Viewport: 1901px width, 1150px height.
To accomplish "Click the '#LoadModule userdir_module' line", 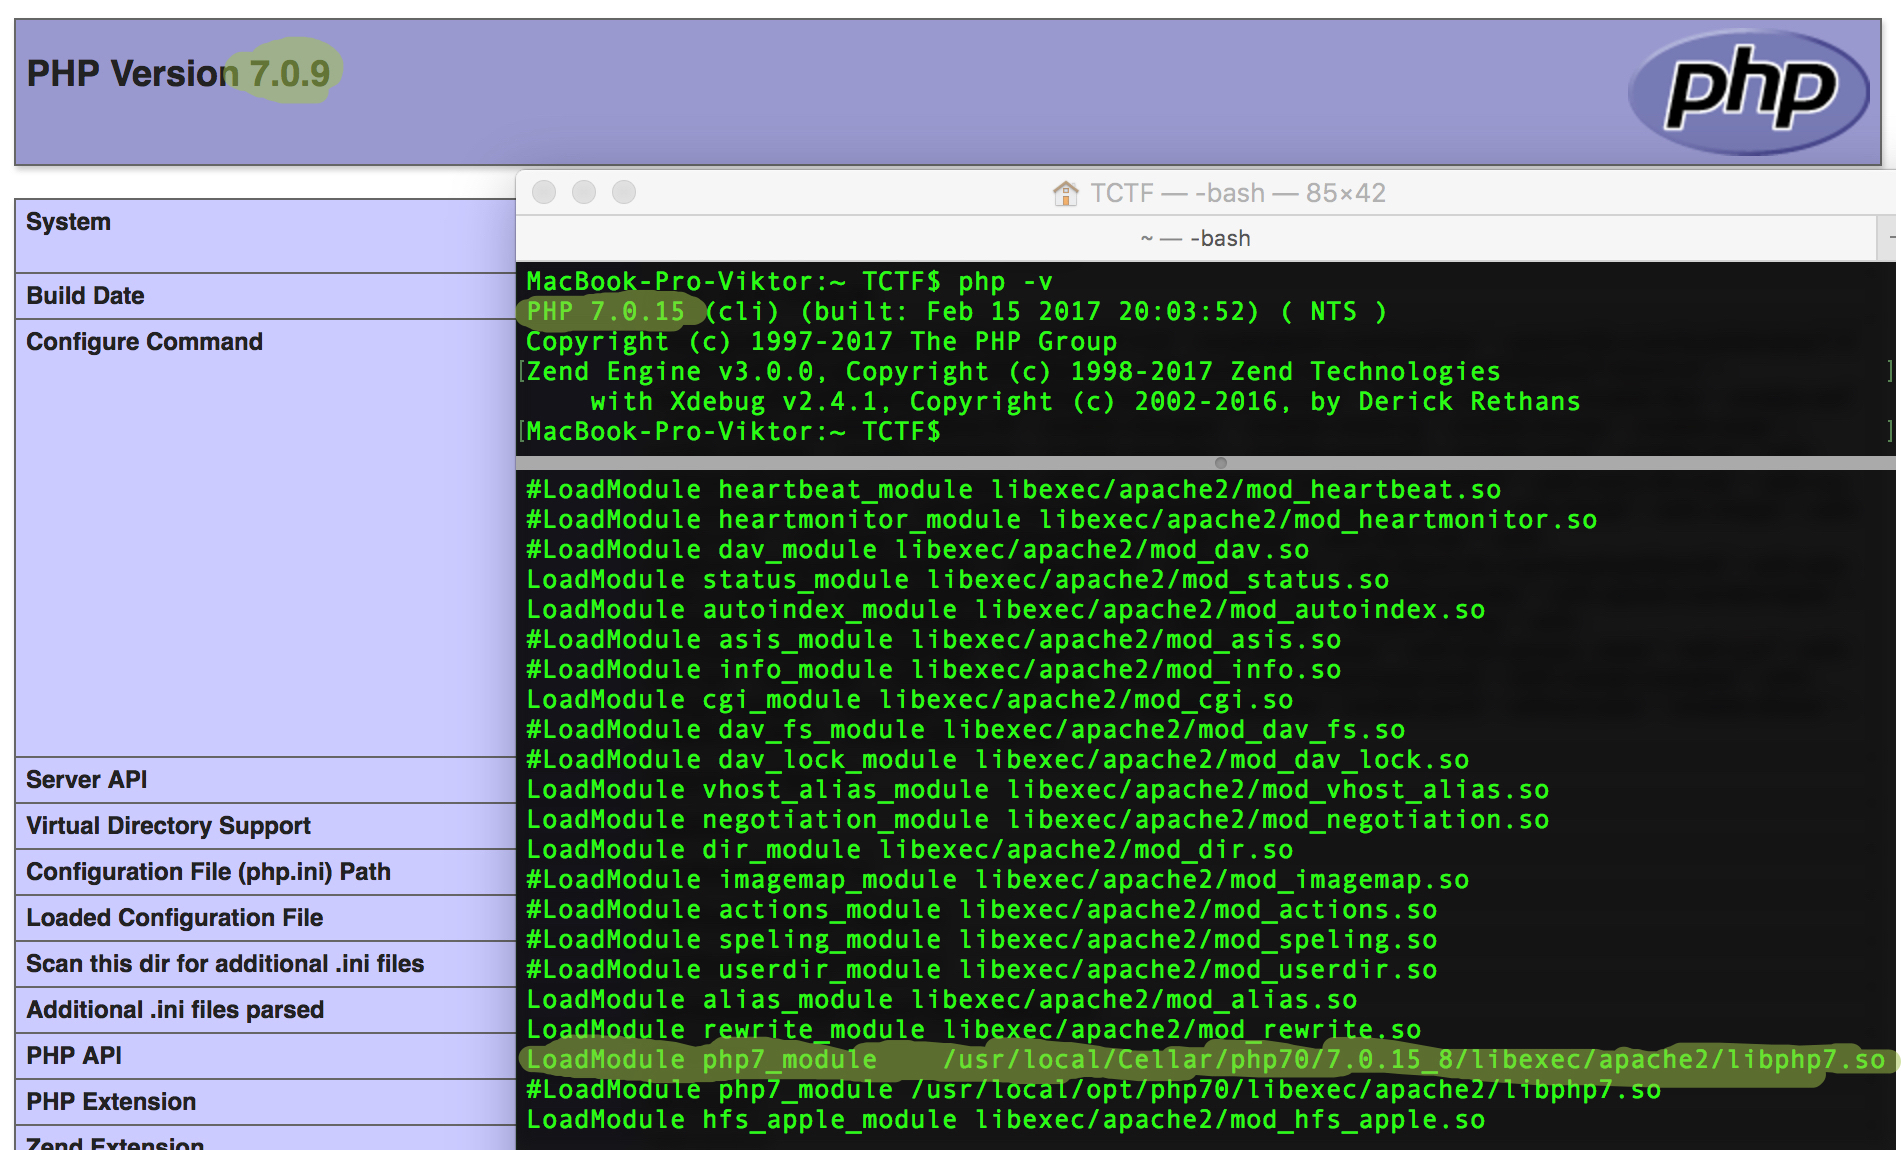I will pos(981,970).
